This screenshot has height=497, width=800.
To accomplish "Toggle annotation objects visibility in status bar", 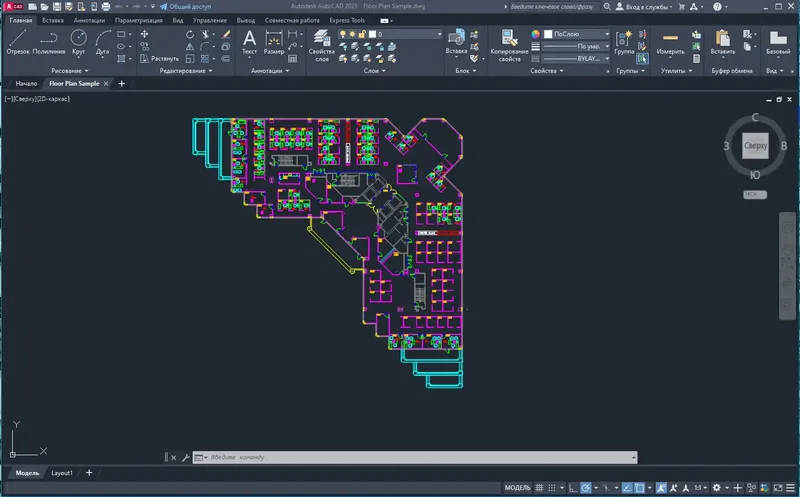I will tap(661, 488).
